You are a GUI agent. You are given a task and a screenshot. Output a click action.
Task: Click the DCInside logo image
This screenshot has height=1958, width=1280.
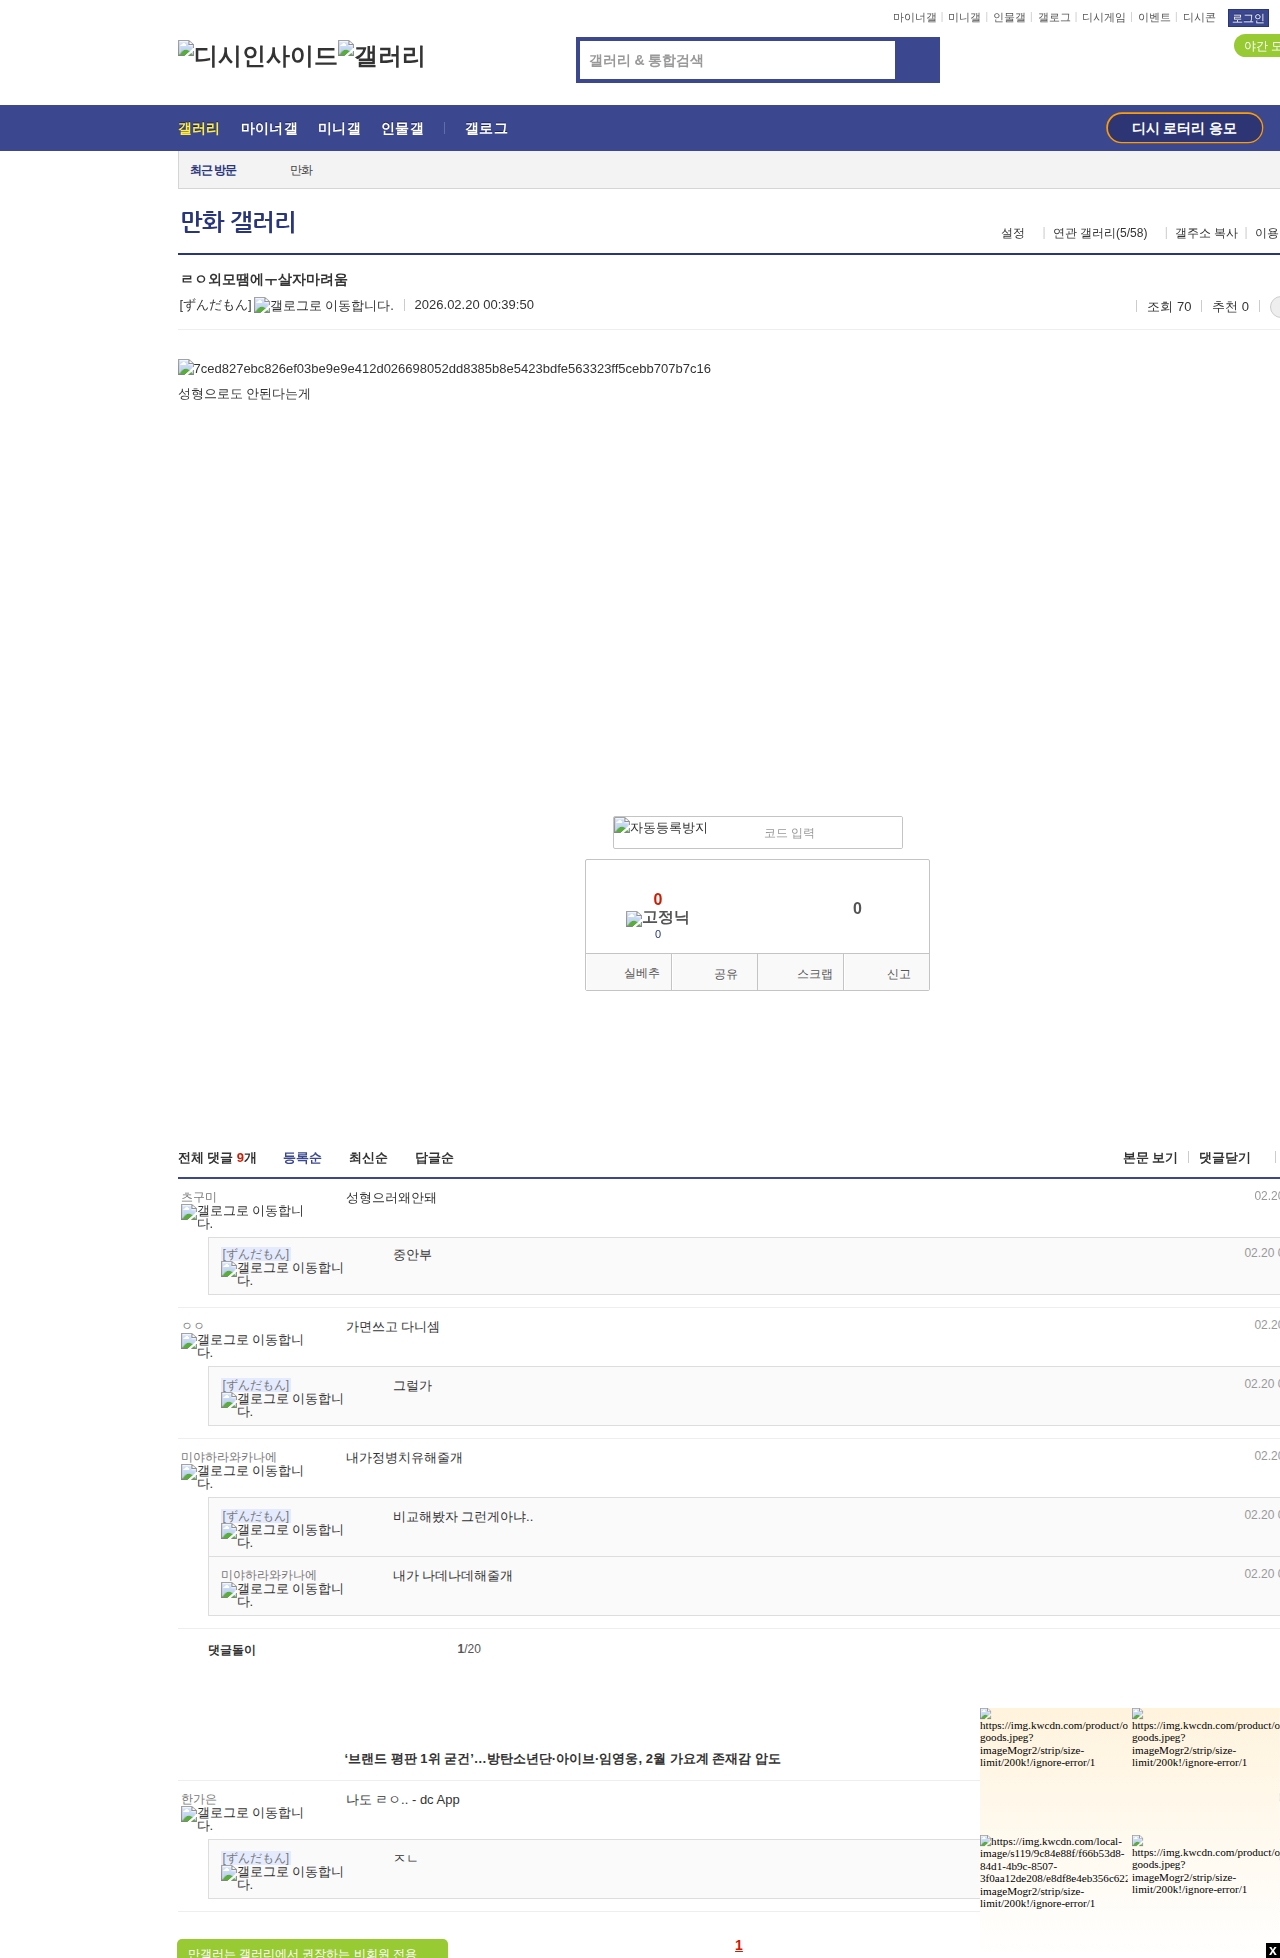coord(257,56)
